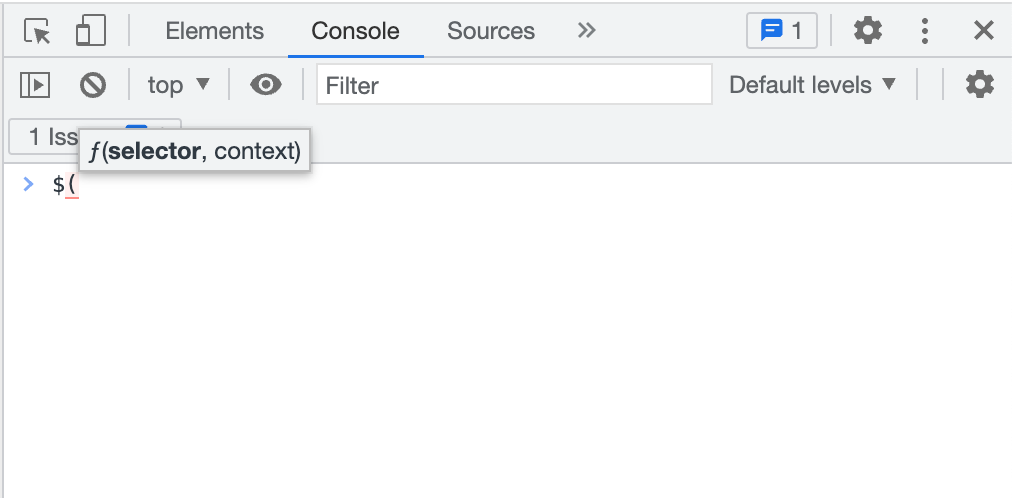The image size is (1012, 498).
Task: Create a live expression with eye icon
Action: (265, 85)
